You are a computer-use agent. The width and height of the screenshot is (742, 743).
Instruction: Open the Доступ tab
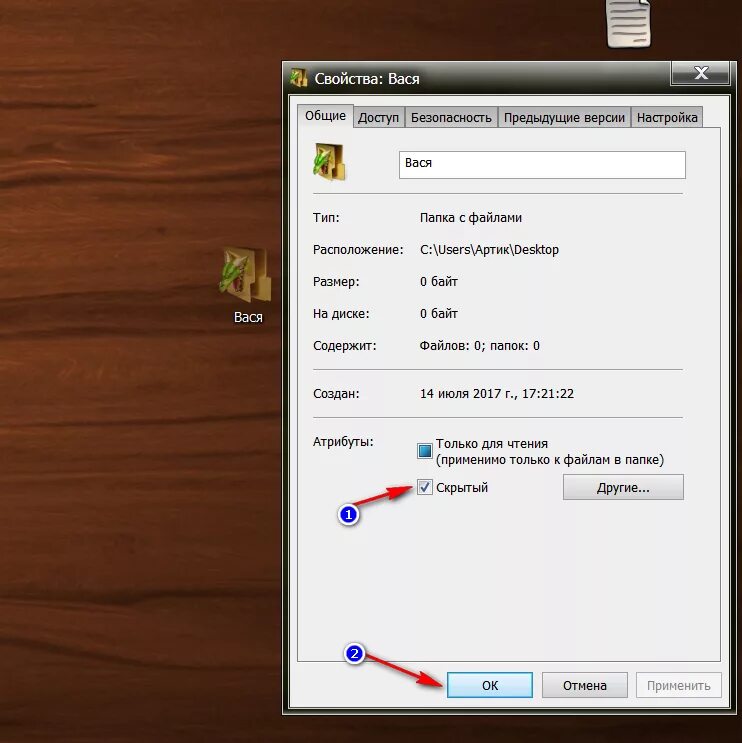tap(378, 118)
